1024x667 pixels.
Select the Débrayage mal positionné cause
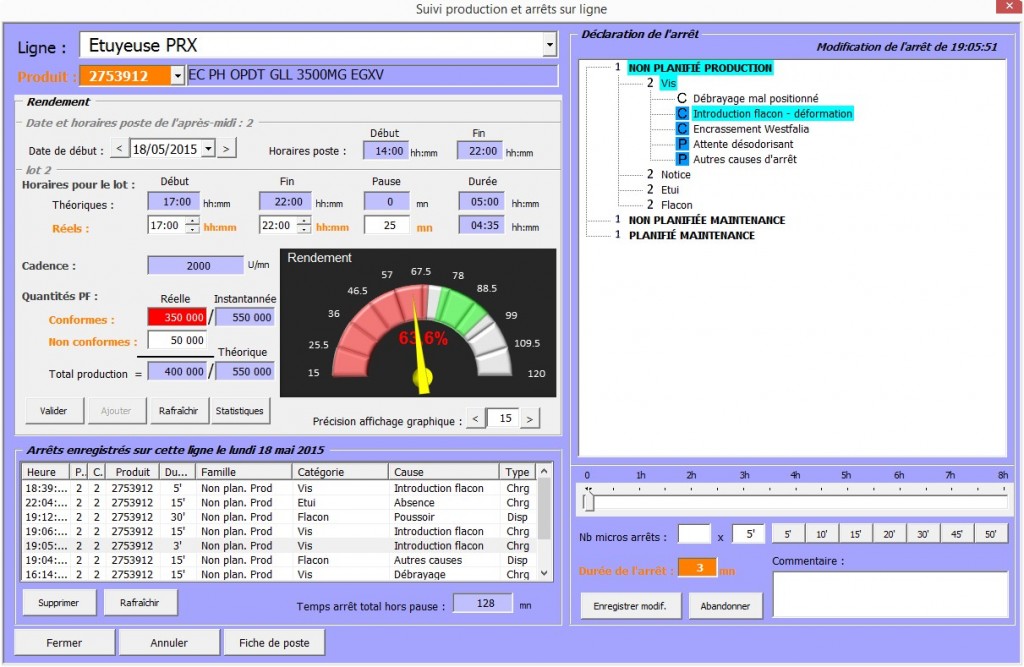tap(755, 99)
